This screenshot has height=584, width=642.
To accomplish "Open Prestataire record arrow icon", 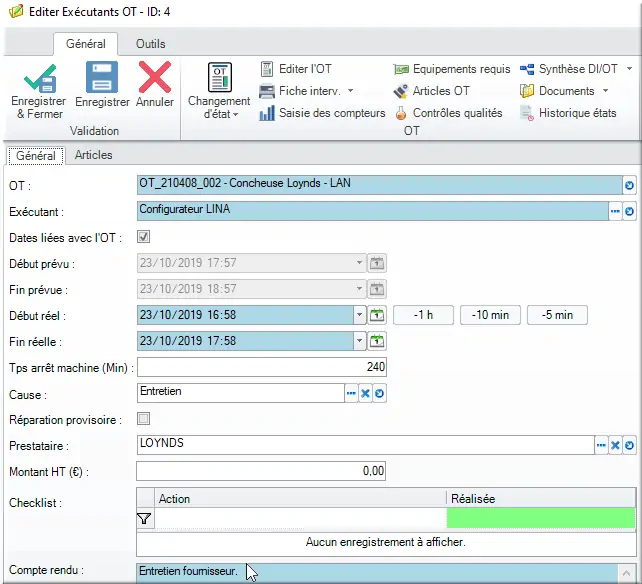I will pos(629,445).
